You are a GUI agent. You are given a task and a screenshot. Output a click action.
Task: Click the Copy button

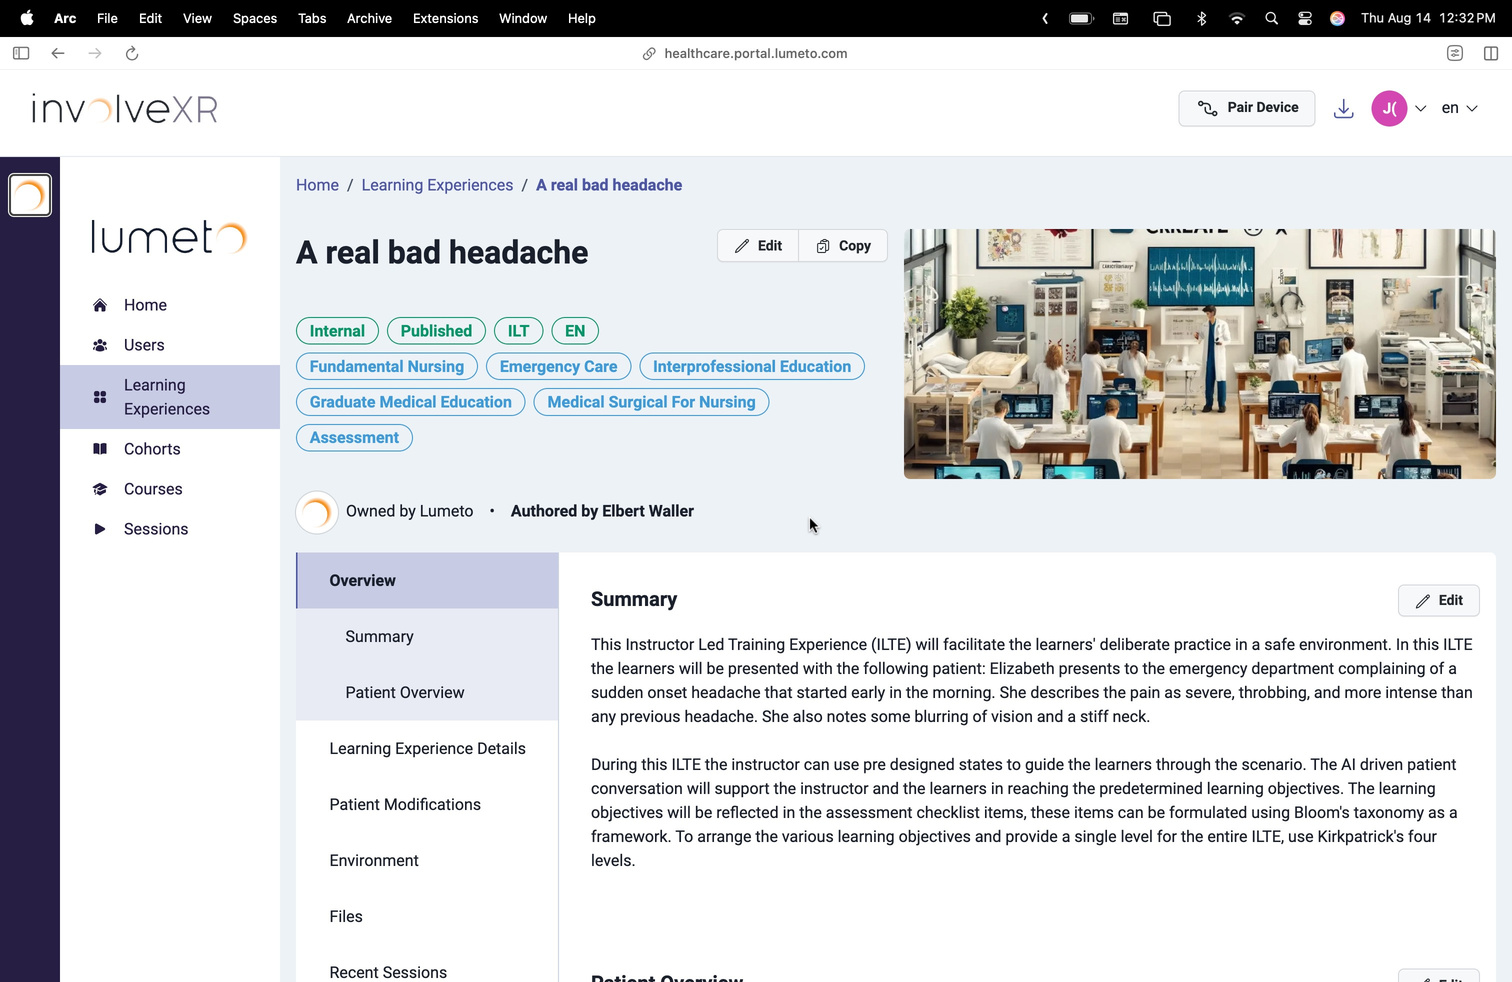[x=843, y=246]
